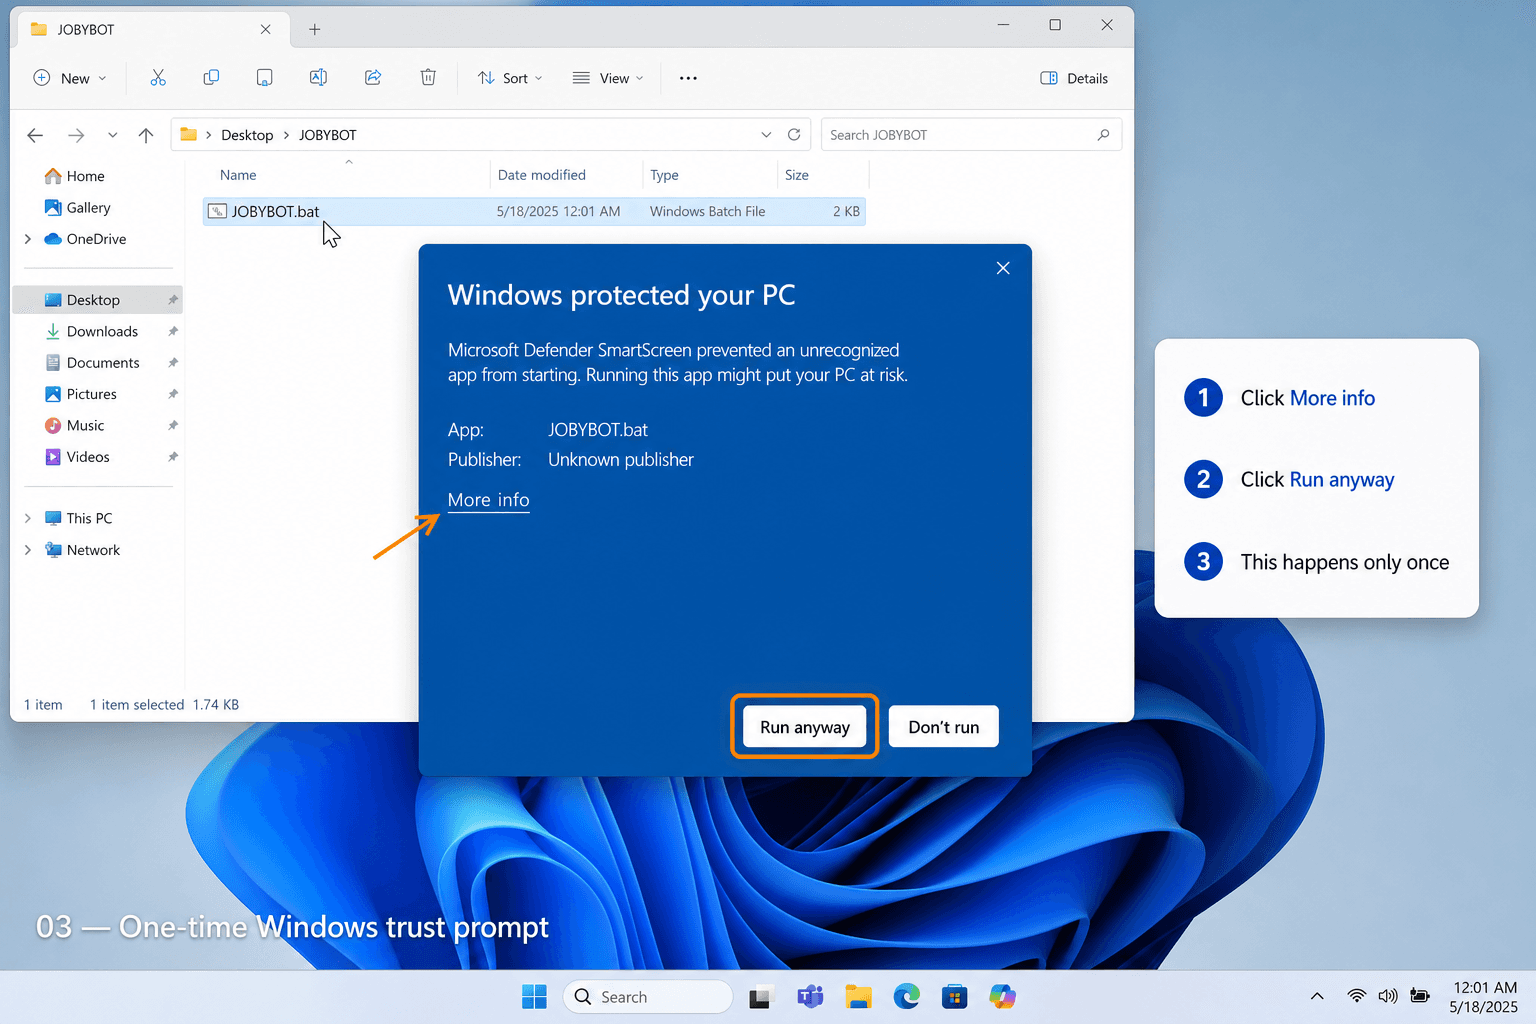Click Desktop in the breadcrumb path
1536x1024 pixels.
(x=247, y=135)
